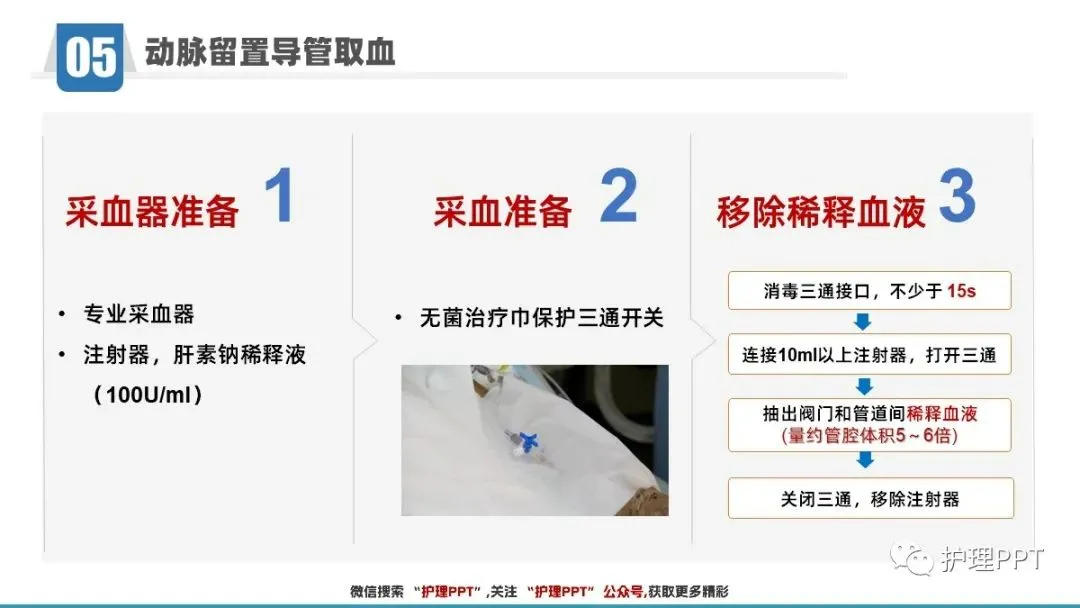The width and height of the screenshot is (1080, 608).
Task: Click the blue arrow below 消毒三通接口 box
Action: point(862,322)
